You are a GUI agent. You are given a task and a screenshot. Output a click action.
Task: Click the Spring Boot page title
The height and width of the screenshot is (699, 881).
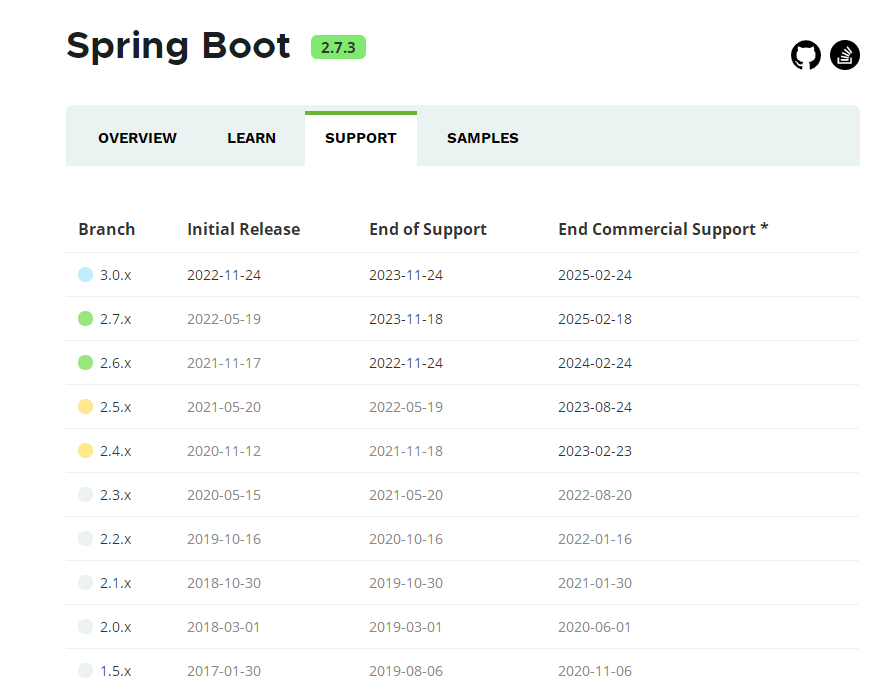(x=178, y=47)
